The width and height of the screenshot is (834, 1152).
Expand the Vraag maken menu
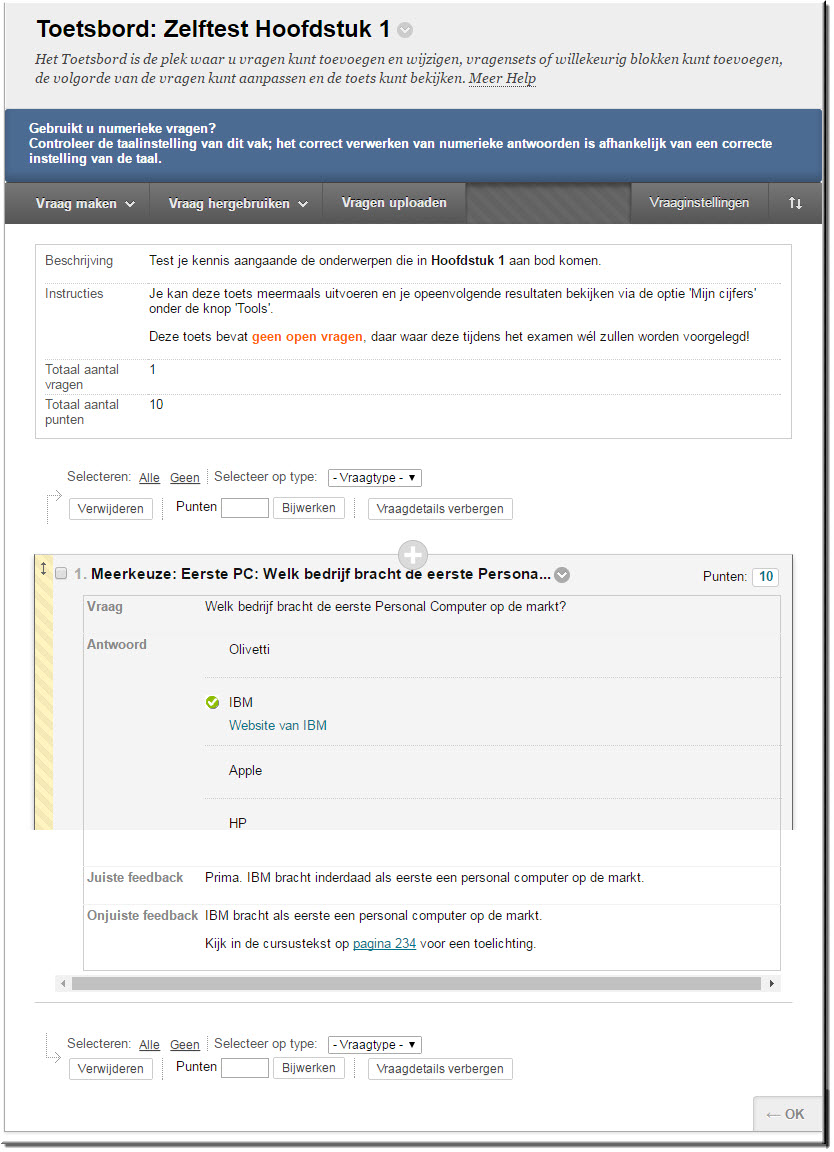tap(85, 203)
